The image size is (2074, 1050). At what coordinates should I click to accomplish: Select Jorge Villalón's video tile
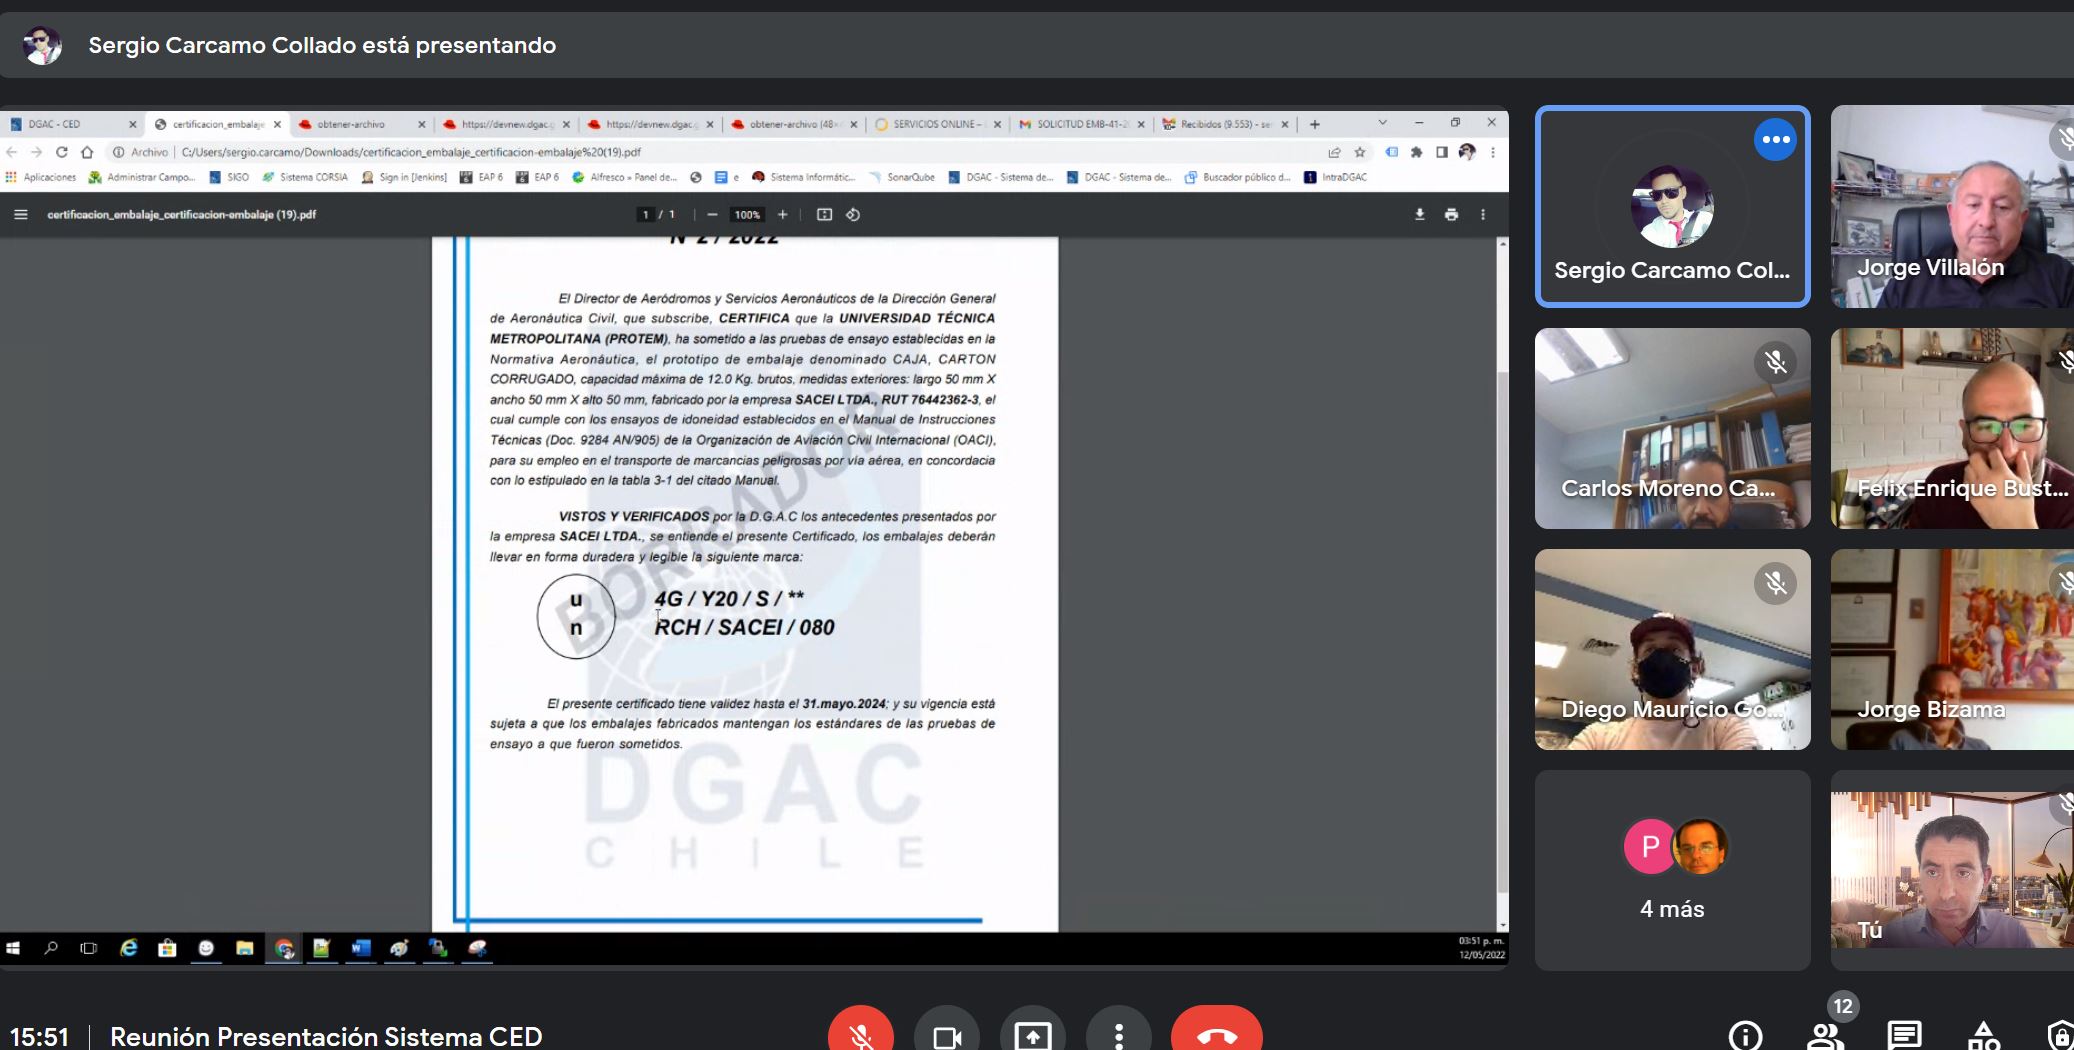pyautogui.click(x=1952, y=206)
